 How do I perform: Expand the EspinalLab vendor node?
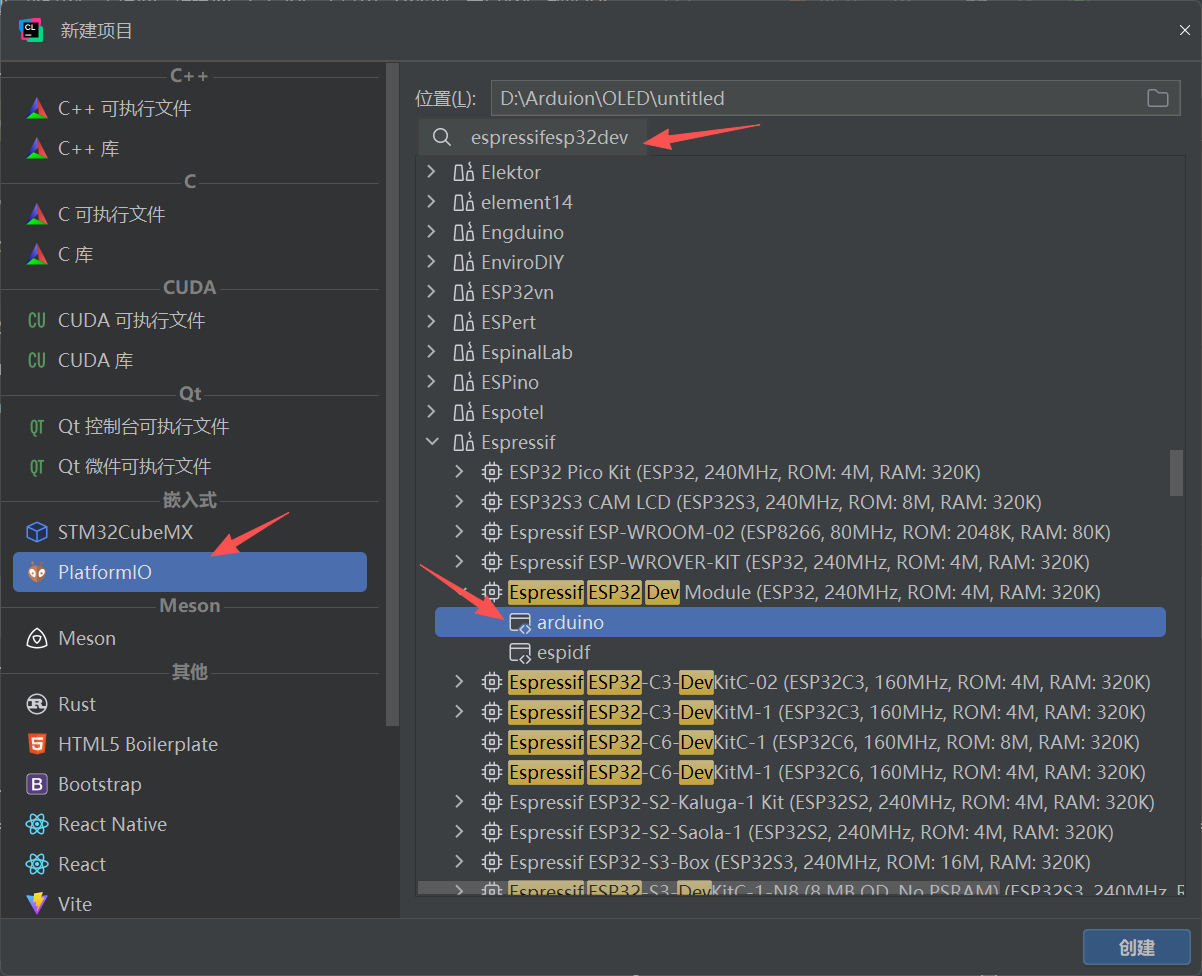point(431,352)
